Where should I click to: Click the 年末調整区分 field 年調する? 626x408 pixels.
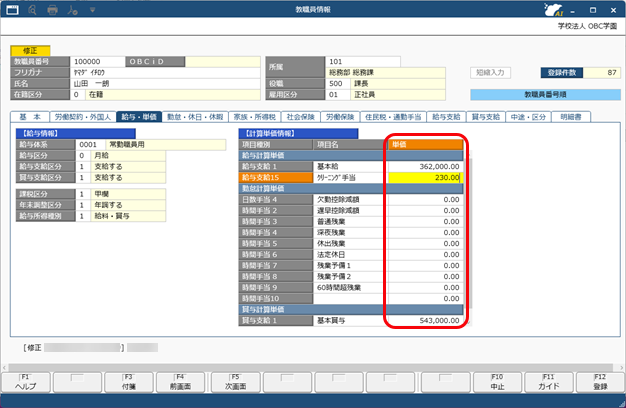pos(128,205)
